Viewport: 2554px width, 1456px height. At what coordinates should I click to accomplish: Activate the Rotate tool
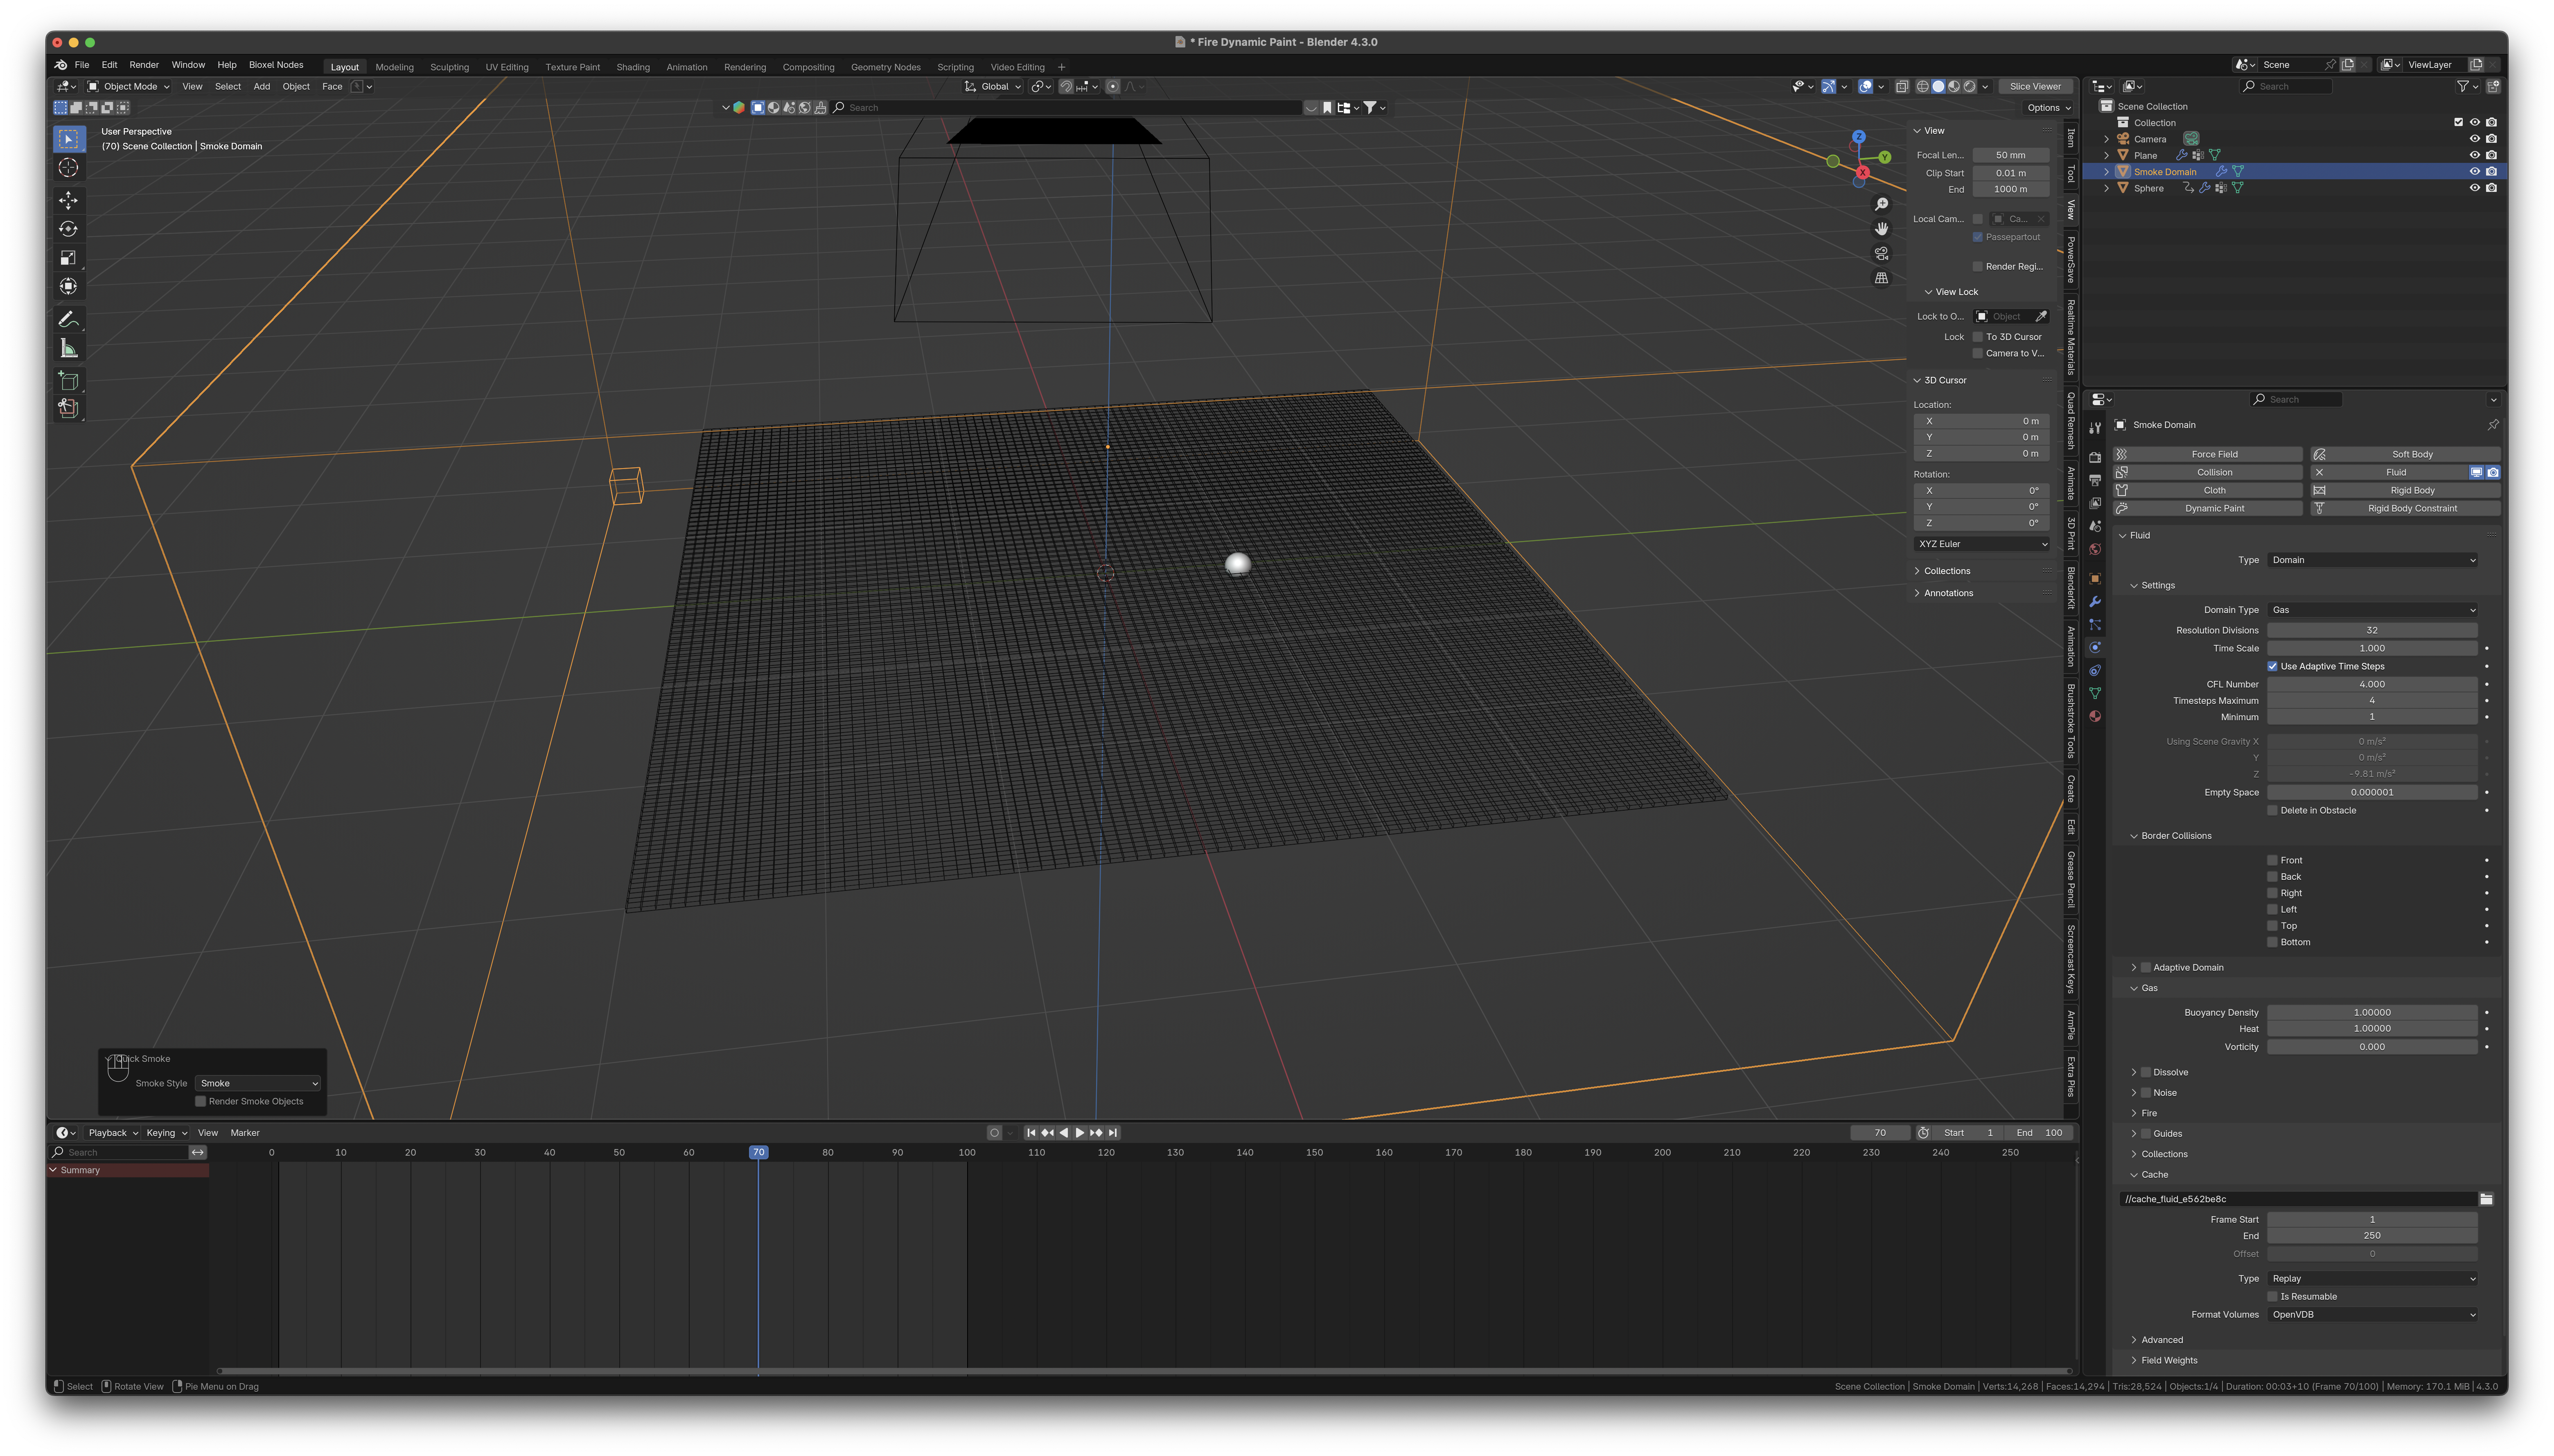[x=68, y=229]
